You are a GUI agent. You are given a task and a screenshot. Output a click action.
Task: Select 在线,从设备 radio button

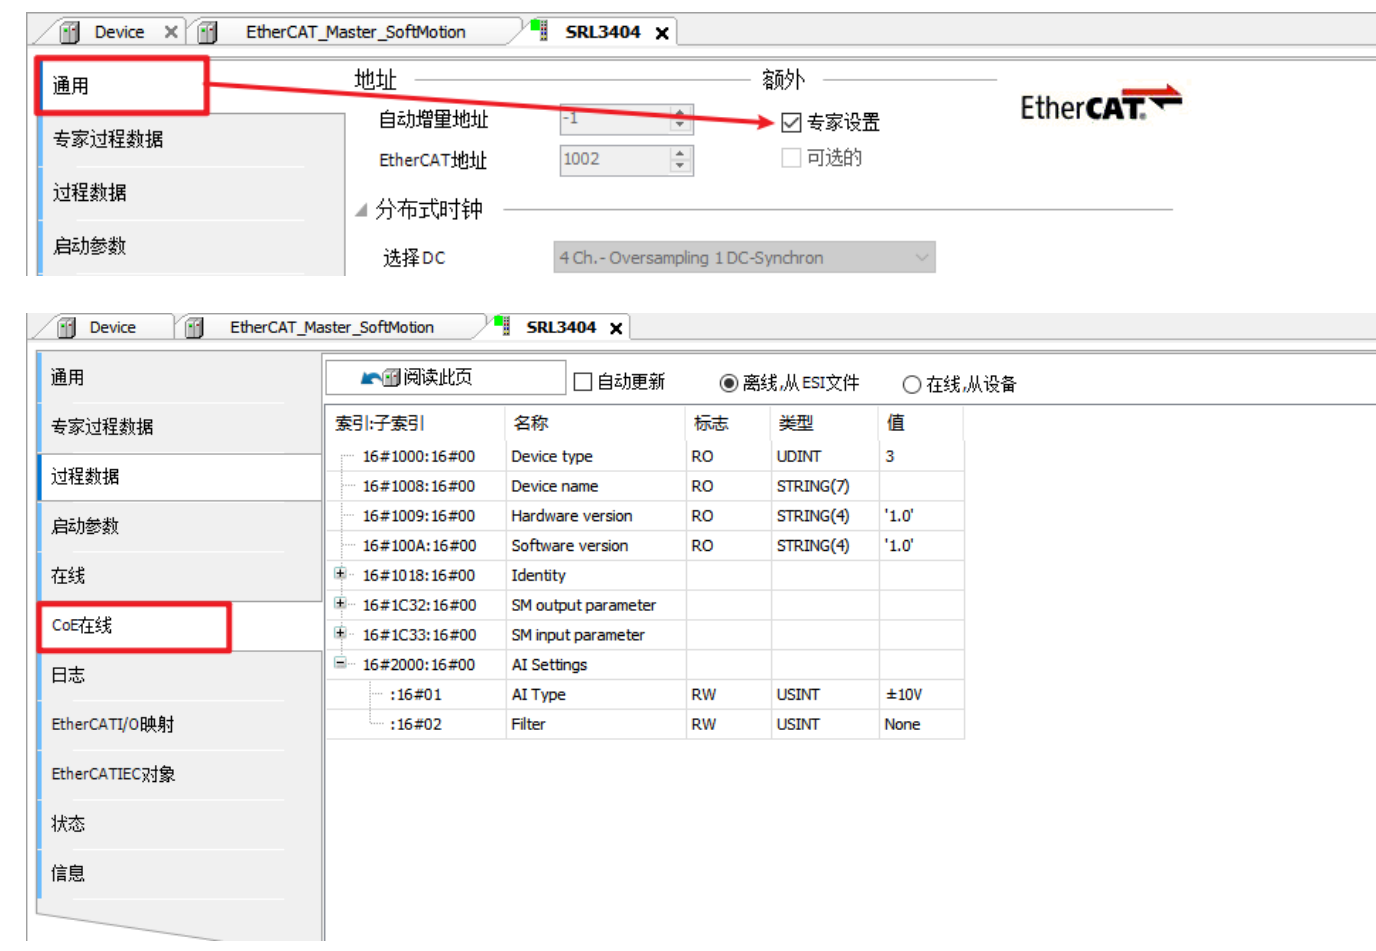pos(911,384)
